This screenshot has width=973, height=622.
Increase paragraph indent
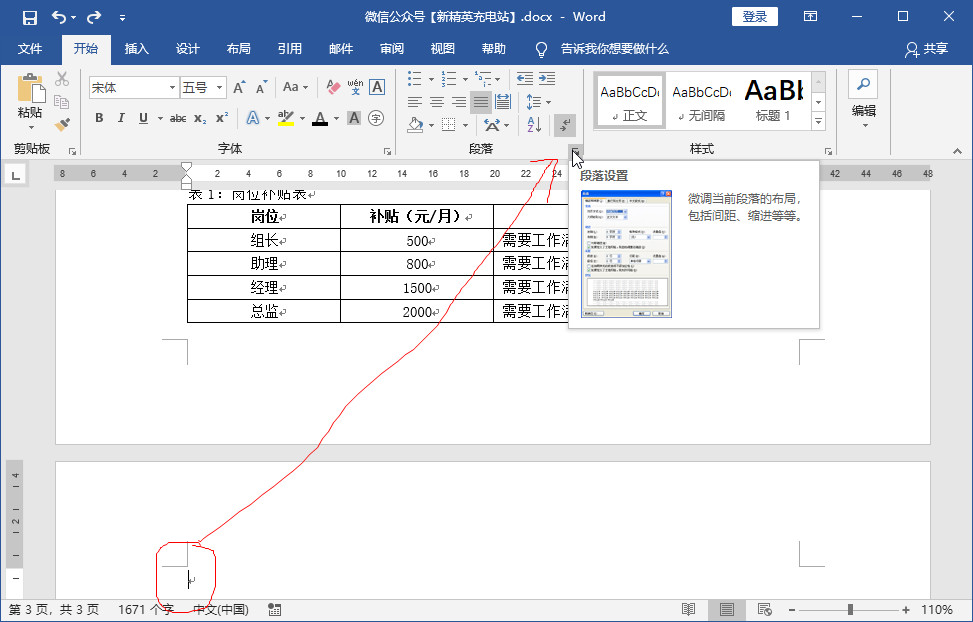[547, 78]
